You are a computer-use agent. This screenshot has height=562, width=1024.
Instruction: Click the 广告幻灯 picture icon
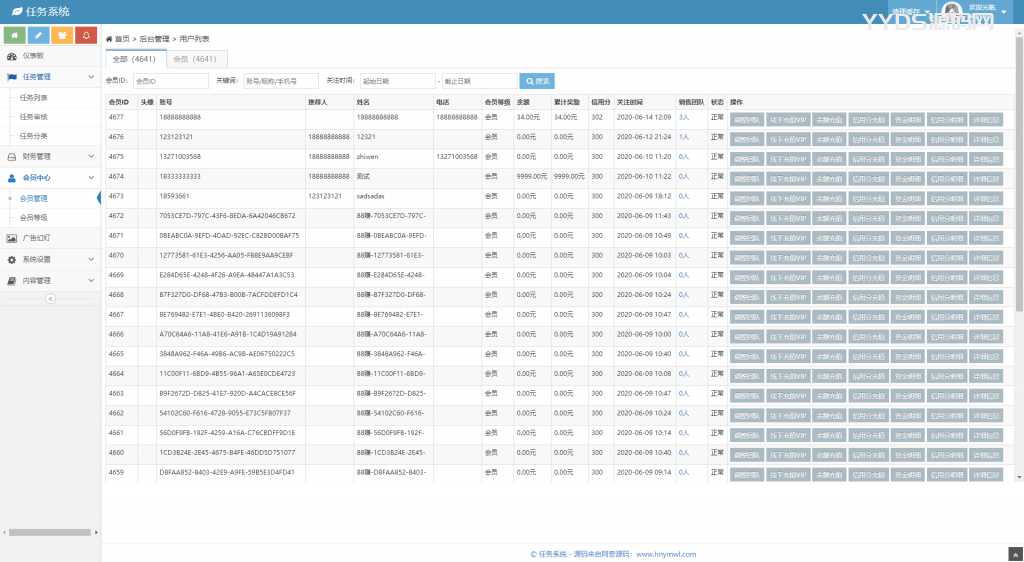(x=12, y=238)
